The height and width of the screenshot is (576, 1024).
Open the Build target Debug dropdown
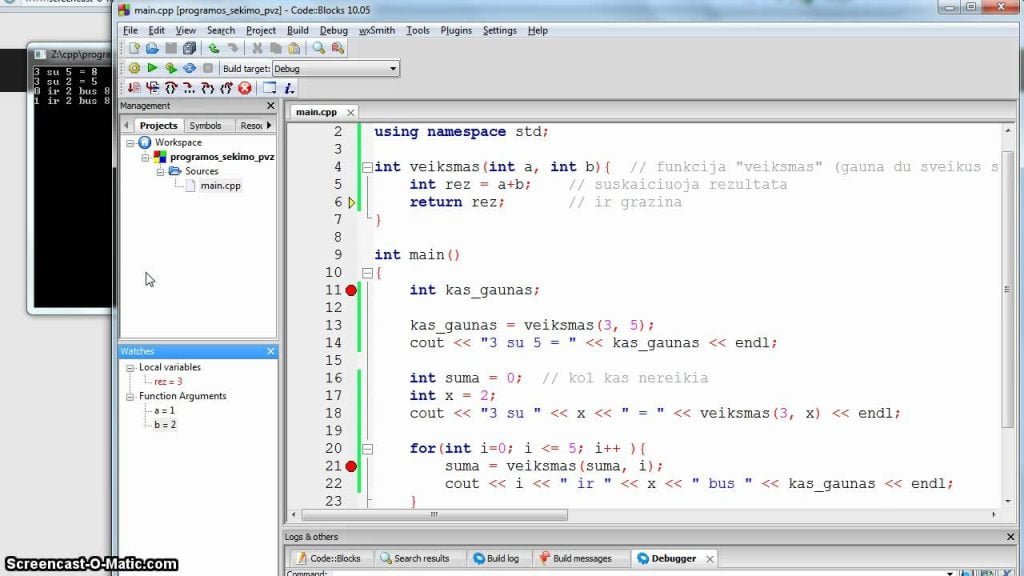point(336,69)
